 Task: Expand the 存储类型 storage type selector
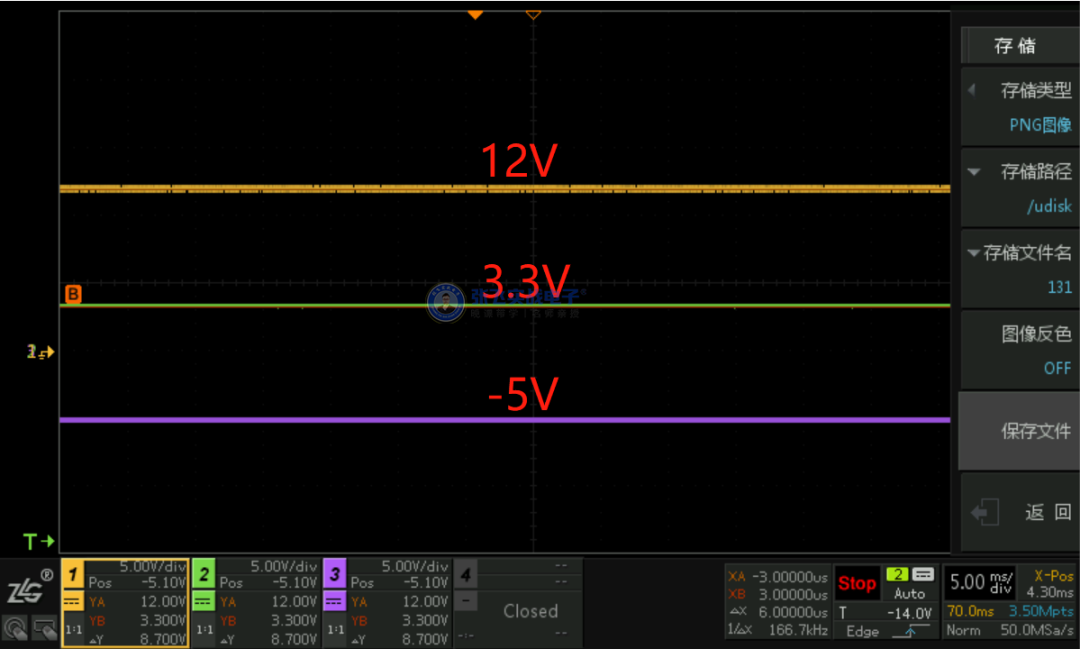click(x=1019, y=107)
